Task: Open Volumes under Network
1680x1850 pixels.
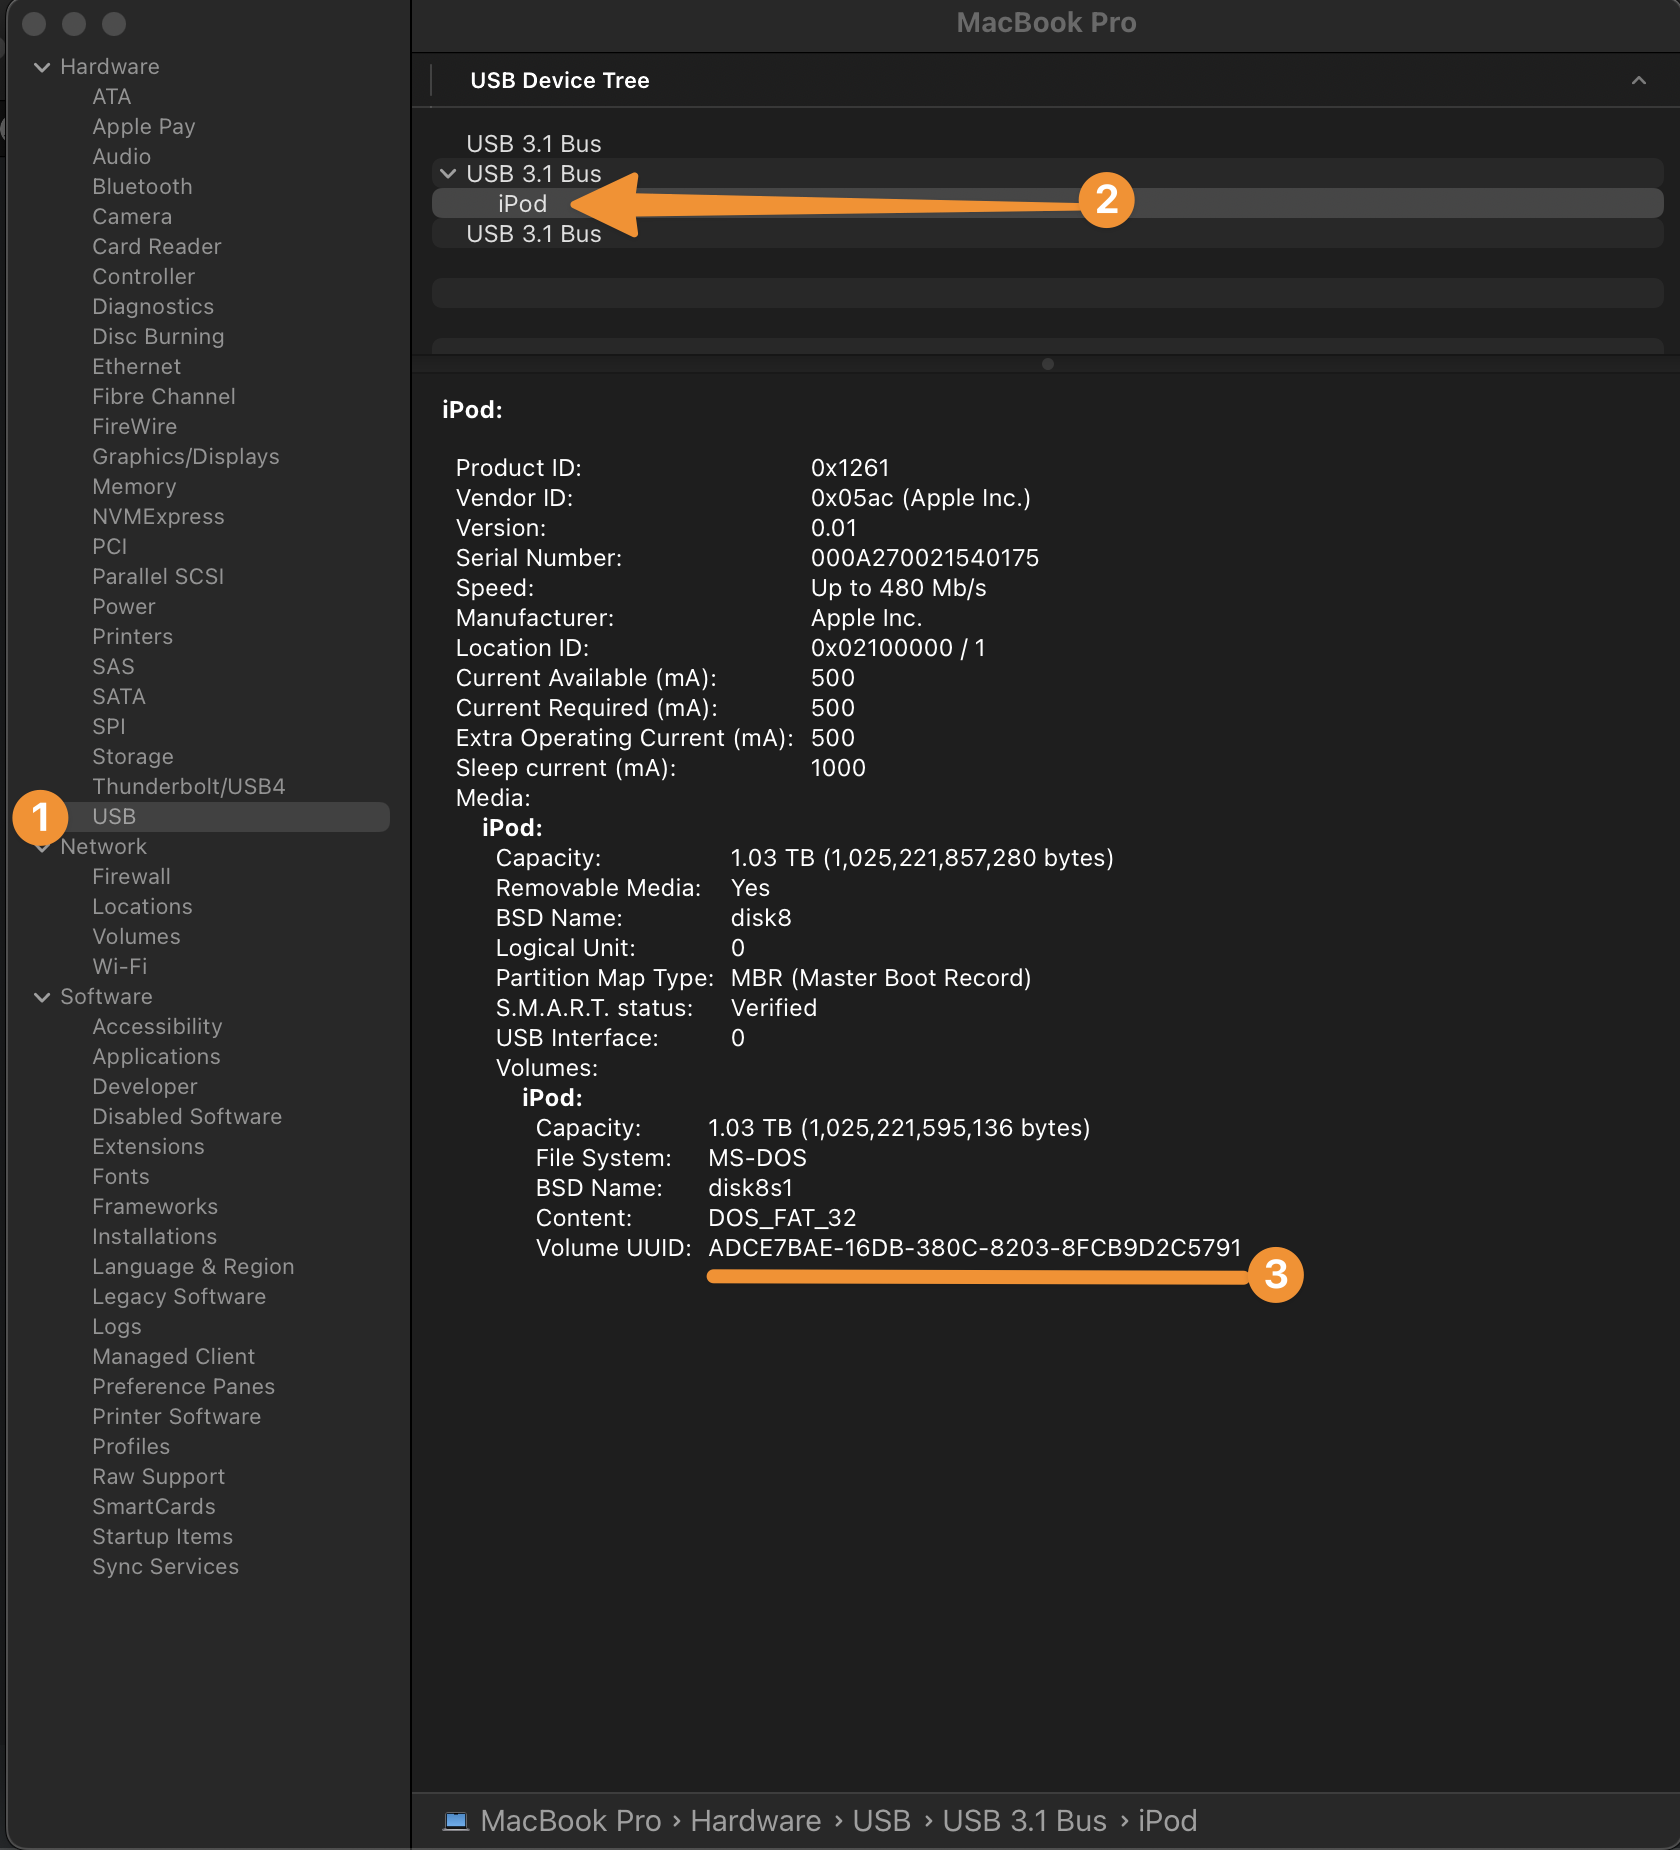Action: [x=137, y=937]
